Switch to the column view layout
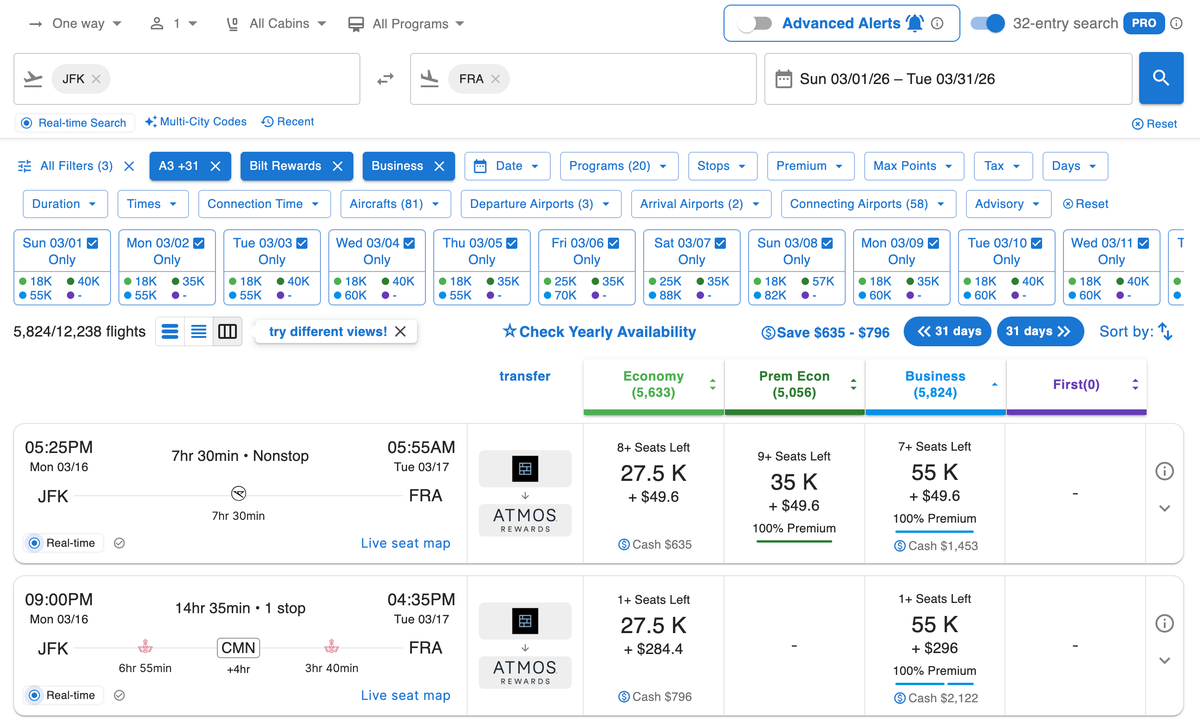Image resolution: width=1200 pixels, height=725 pixels. tap(227, 331)
